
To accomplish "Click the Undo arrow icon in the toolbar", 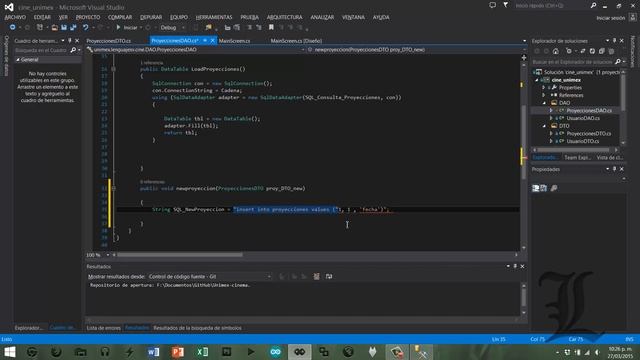I will pyautogui.click(x=85, y=27).
